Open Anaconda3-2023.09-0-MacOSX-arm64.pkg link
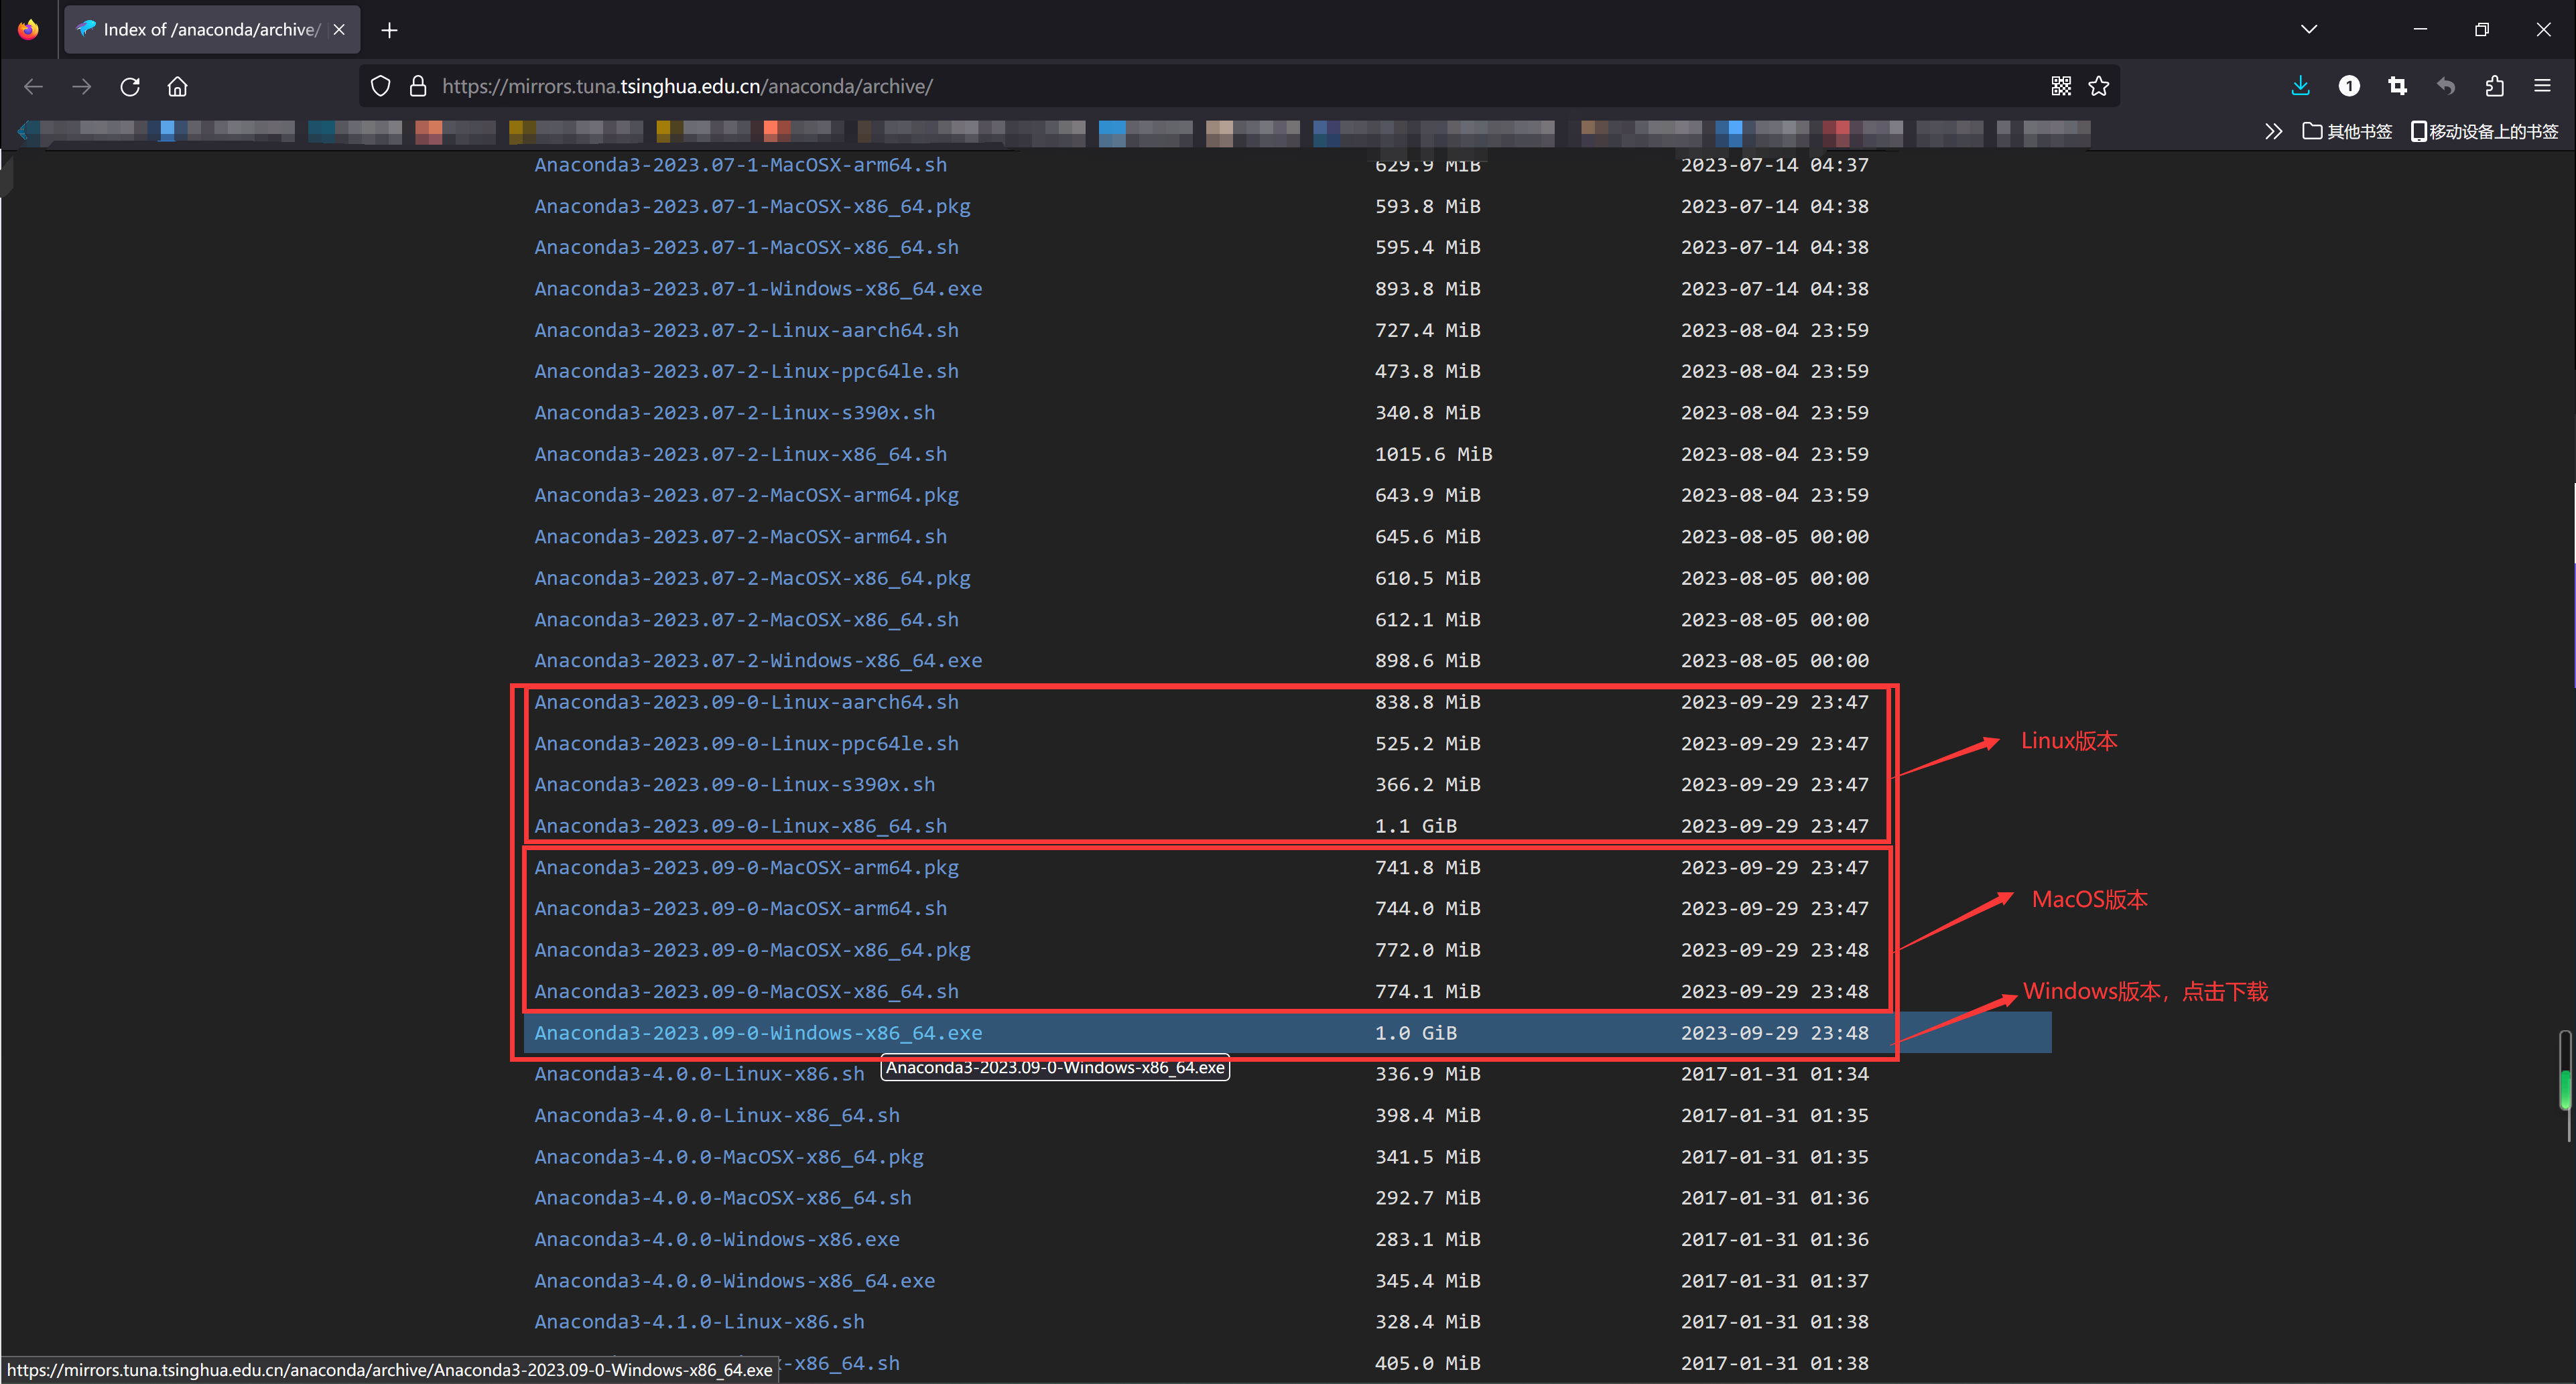This screenshot has width=2576, height=1384. pyautogui.click(x=746, y=868)
